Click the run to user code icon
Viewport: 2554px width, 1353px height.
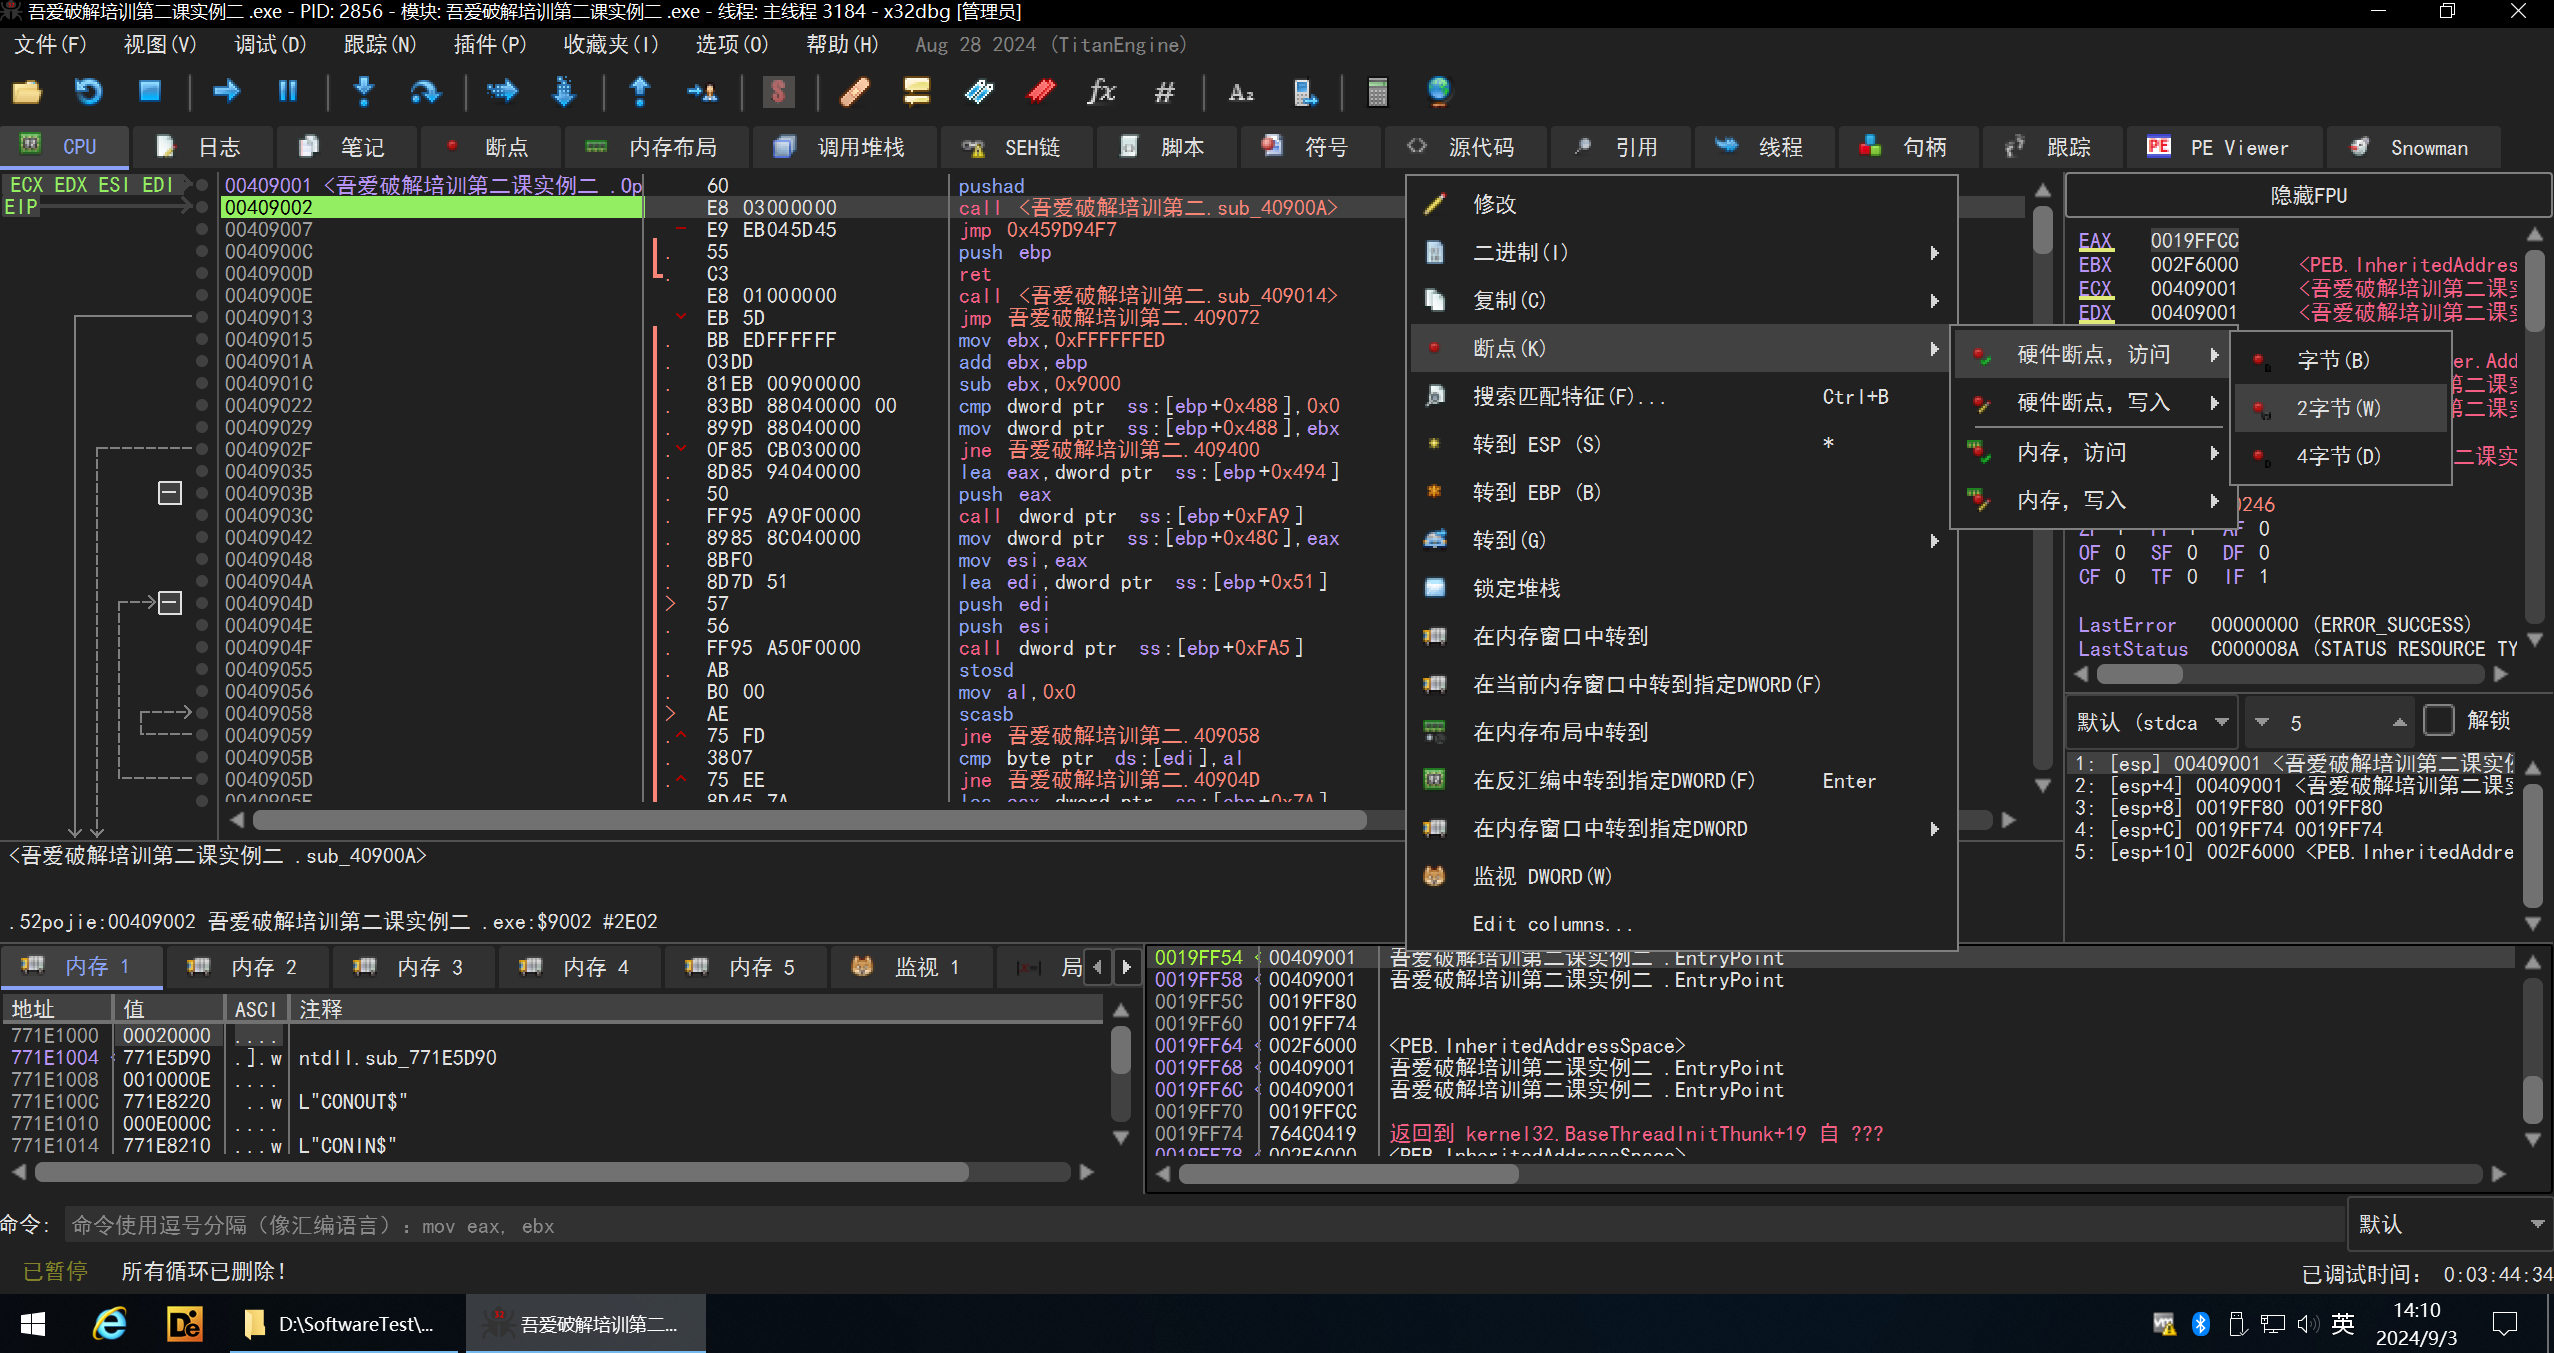[x=703, y=92]
